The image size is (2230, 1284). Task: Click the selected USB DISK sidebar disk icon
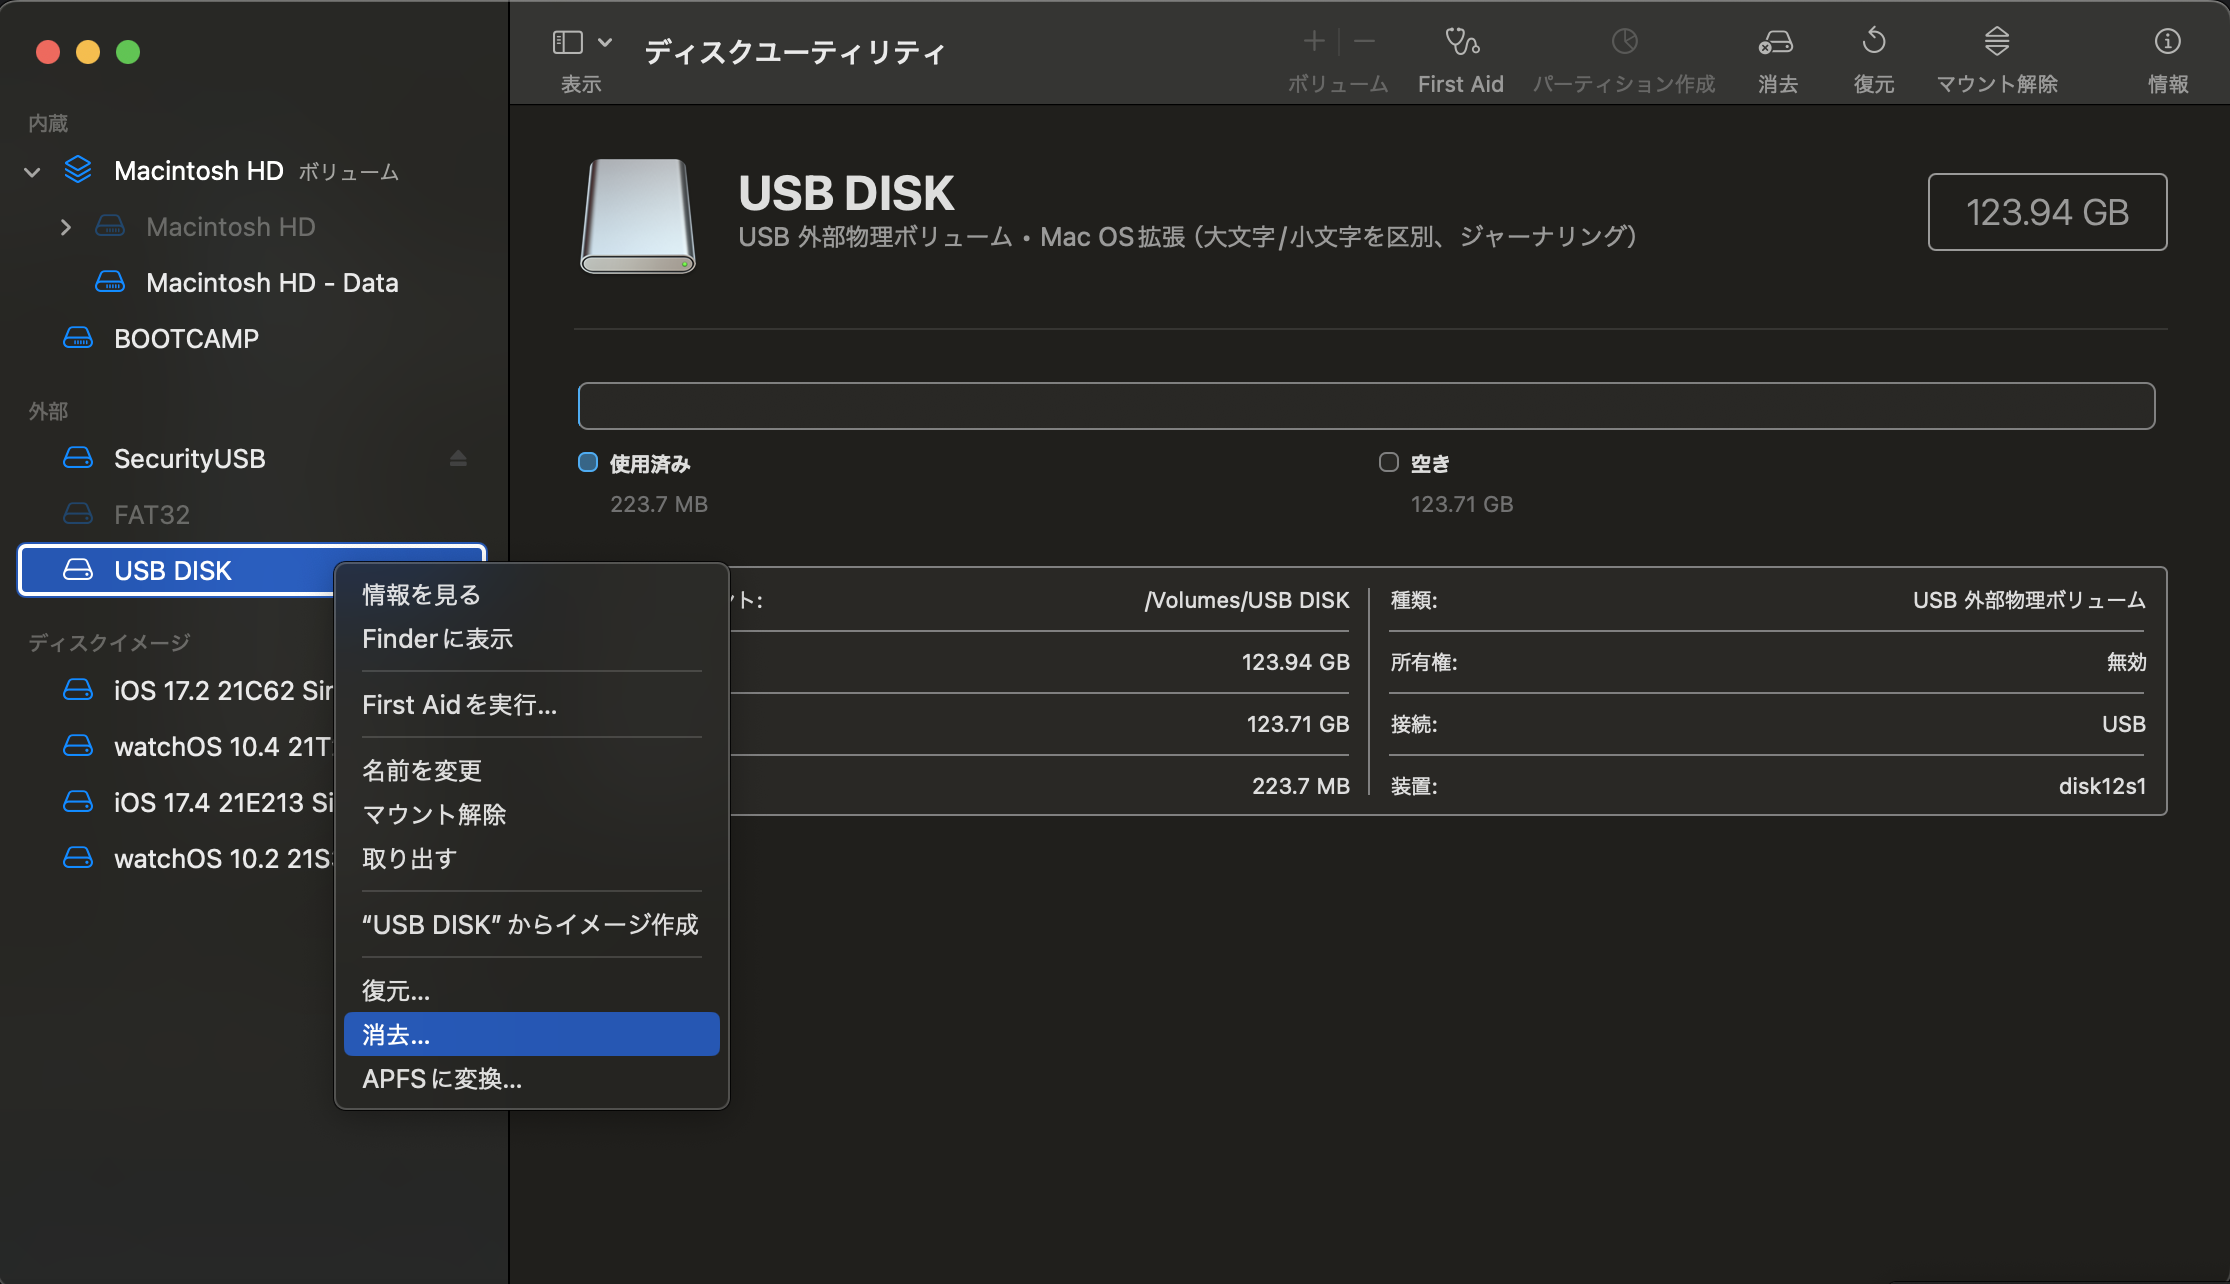pyautogui.click(x=78, y=570)
